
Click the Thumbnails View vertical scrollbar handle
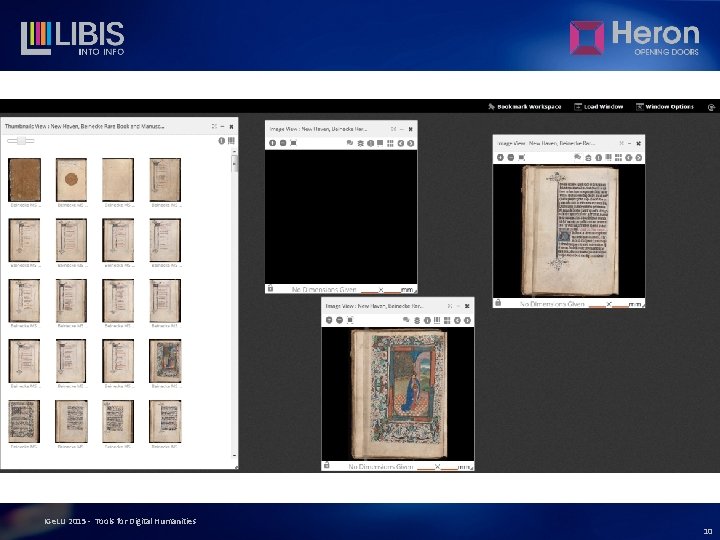point(235,163)
